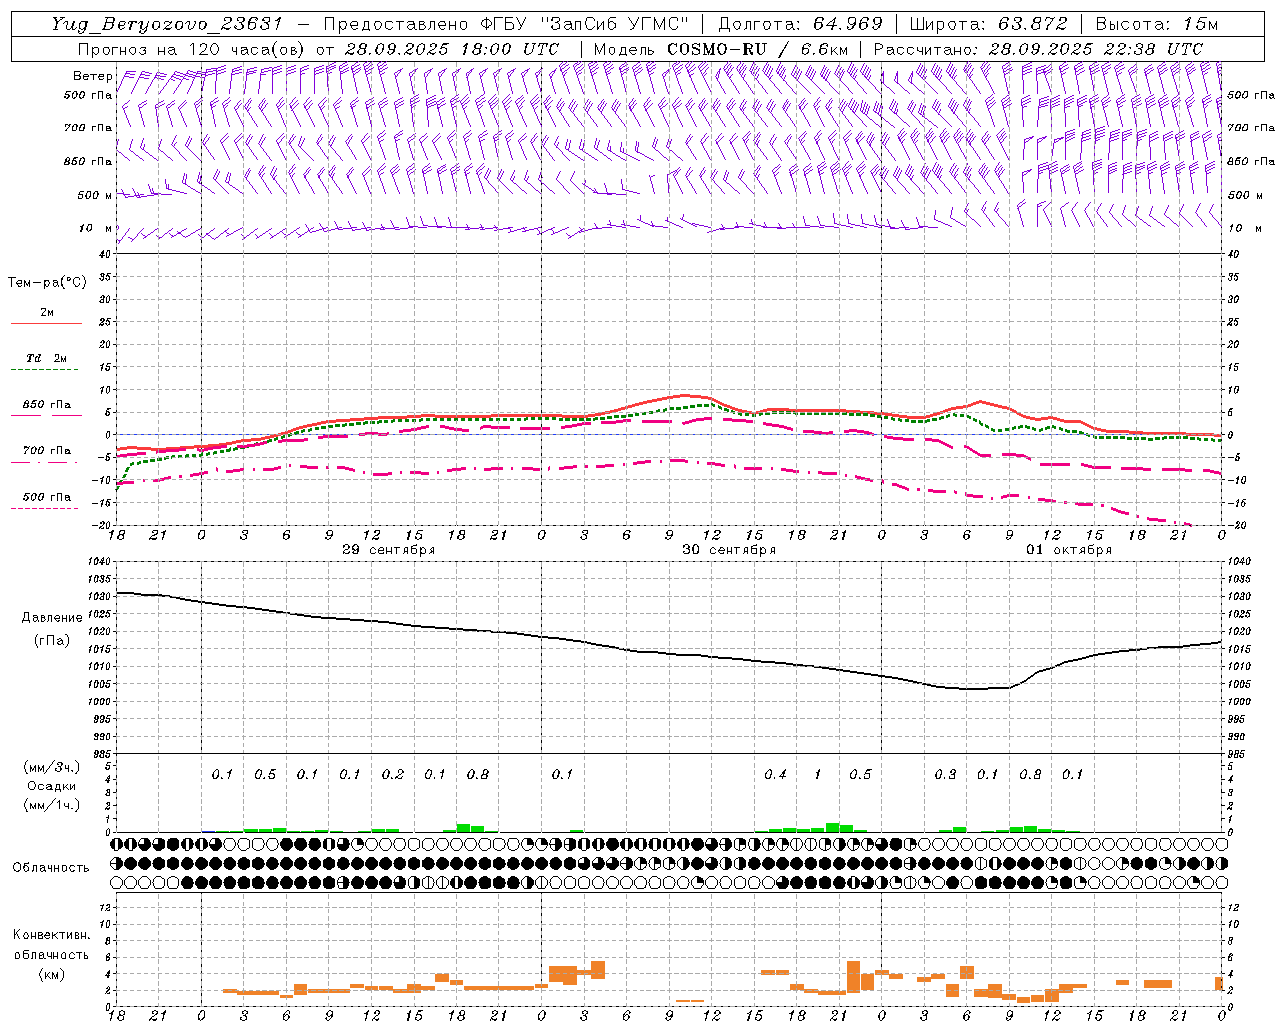1280x1024 pixels.
Task: Click the precipitation value 1 next to 0.4
Action: (818, 775)
